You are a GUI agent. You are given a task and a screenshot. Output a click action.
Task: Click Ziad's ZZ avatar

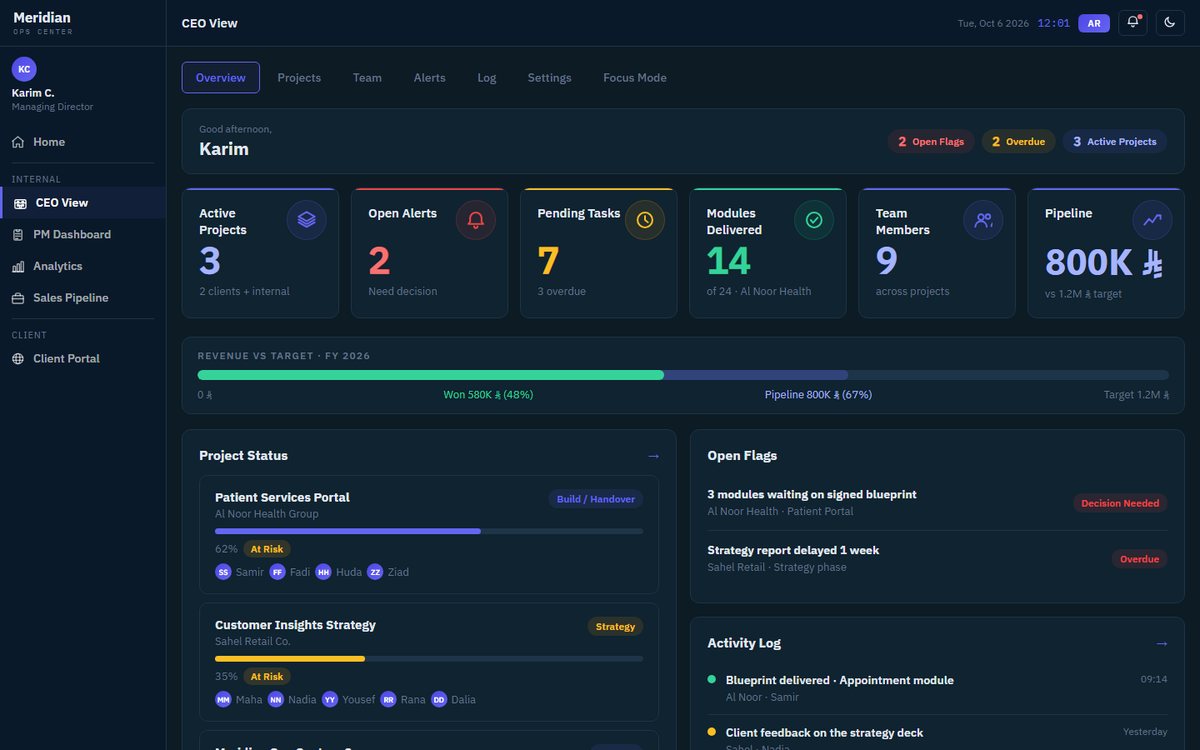(375, 572)
